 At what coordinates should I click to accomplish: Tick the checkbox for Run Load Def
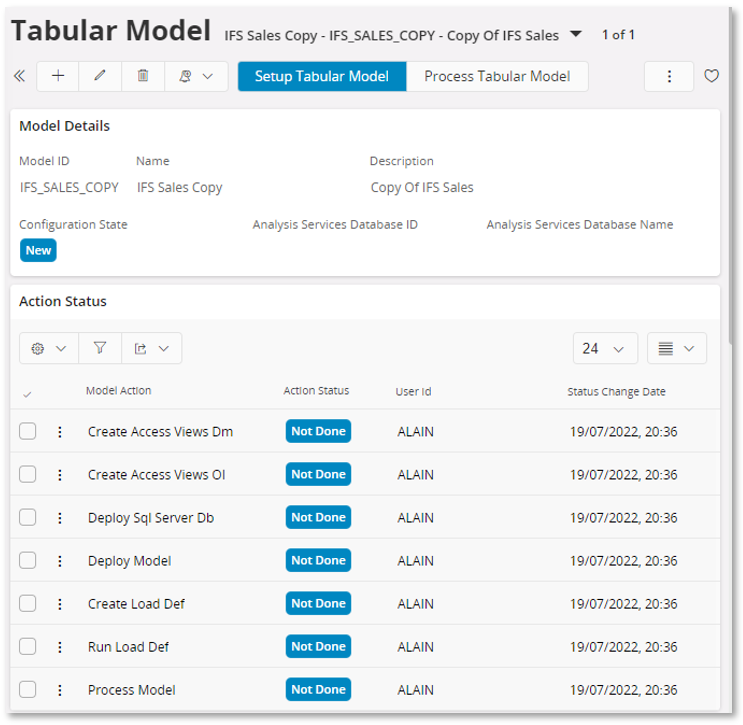[27, 647]
